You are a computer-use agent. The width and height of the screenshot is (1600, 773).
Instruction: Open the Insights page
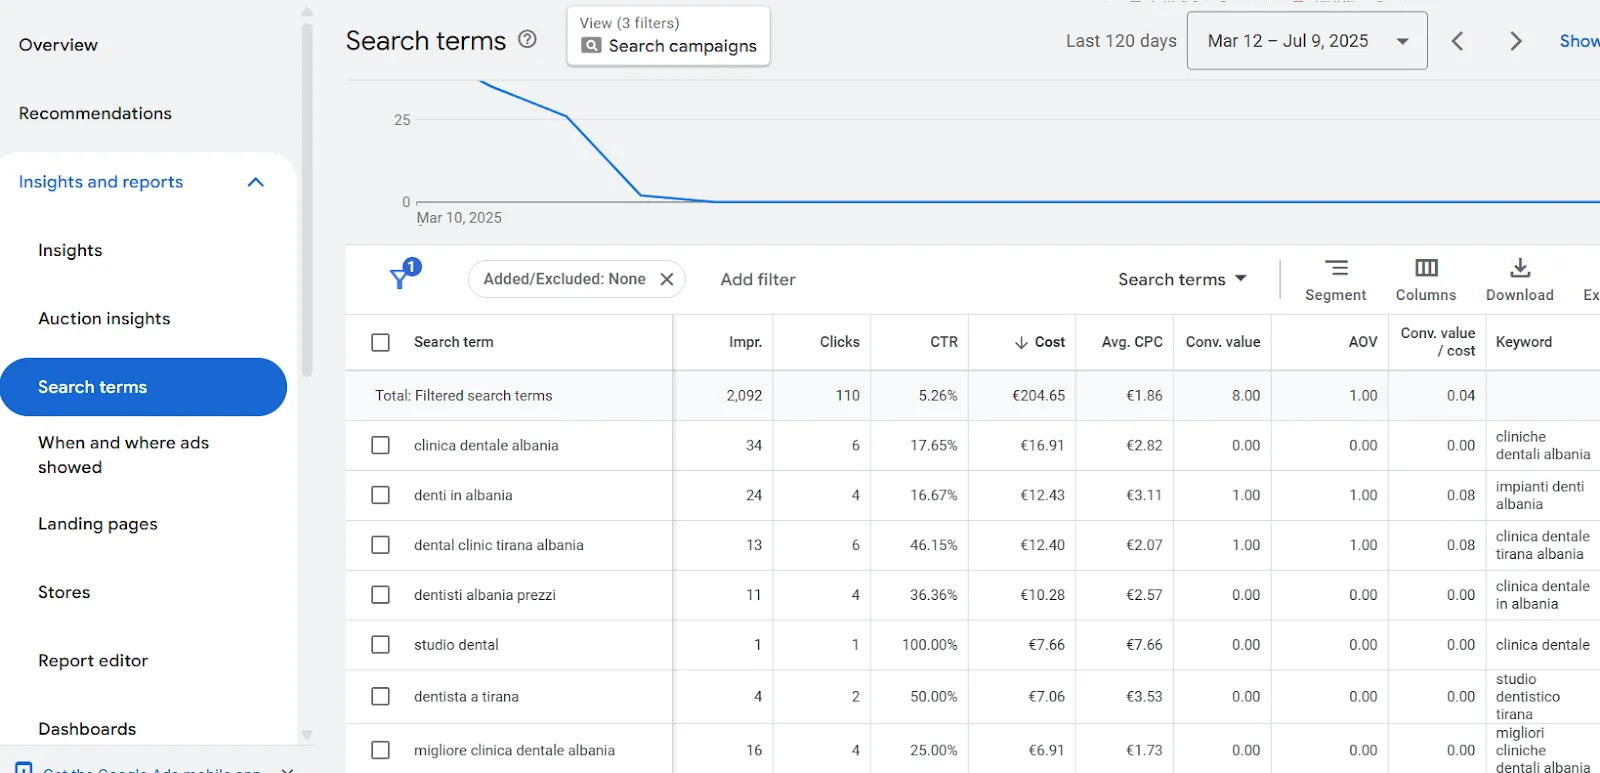click(70, 250)
